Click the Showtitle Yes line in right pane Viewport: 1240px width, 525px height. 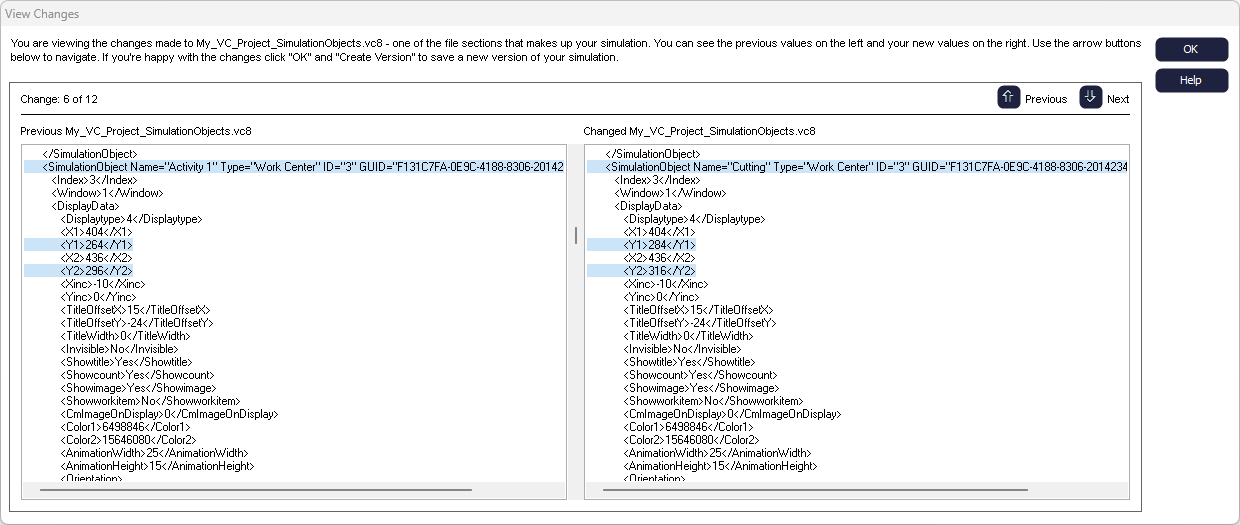(x=690, y=362)
